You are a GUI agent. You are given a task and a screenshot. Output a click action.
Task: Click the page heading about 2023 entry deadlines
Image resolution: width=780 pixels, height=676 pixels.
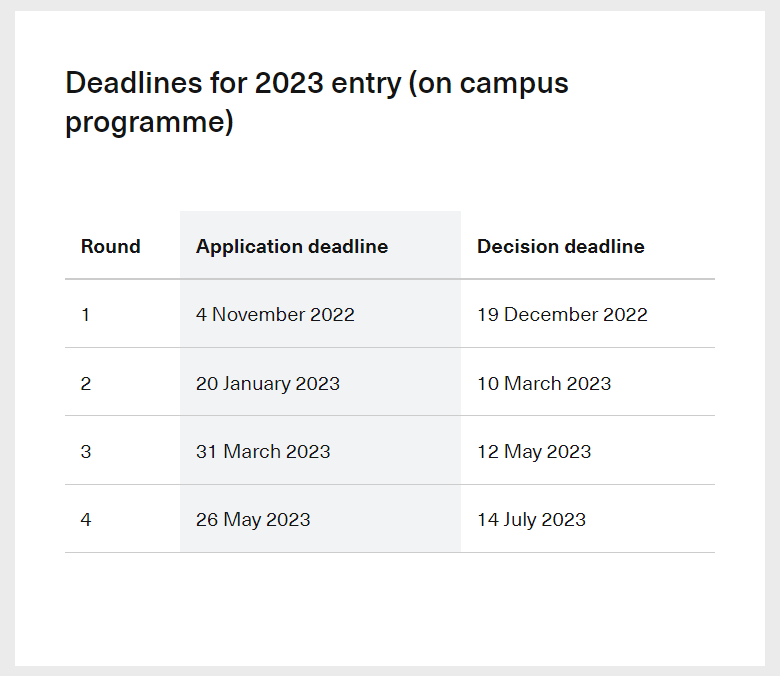click(x=316, y=102)
